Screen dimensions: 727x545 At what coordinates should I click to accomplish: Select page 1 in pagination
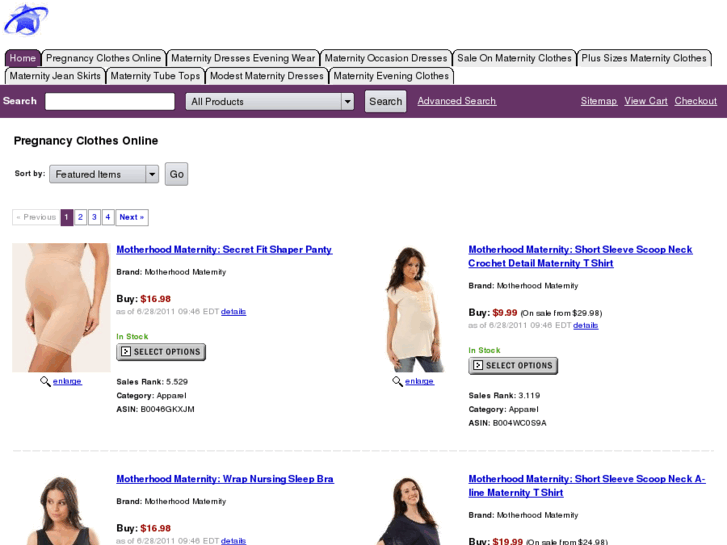click(x=66, y=217)
